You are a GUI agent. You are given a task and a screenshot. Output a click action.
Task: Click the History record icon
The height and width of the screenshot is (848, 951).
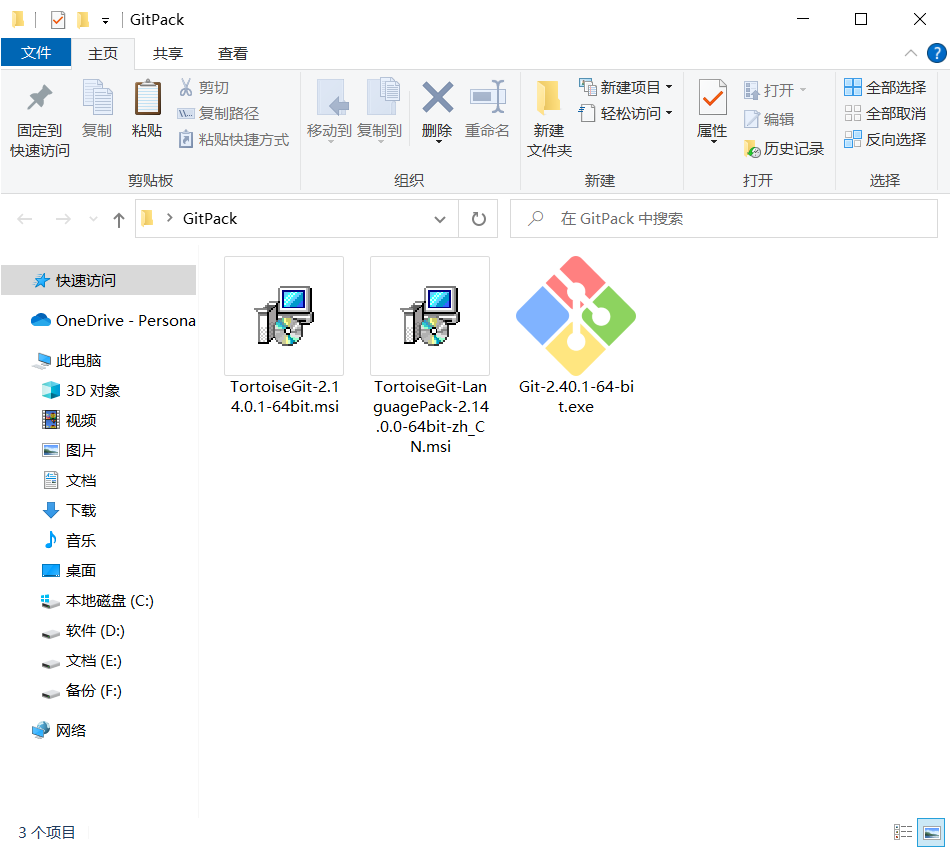[783, 149]
